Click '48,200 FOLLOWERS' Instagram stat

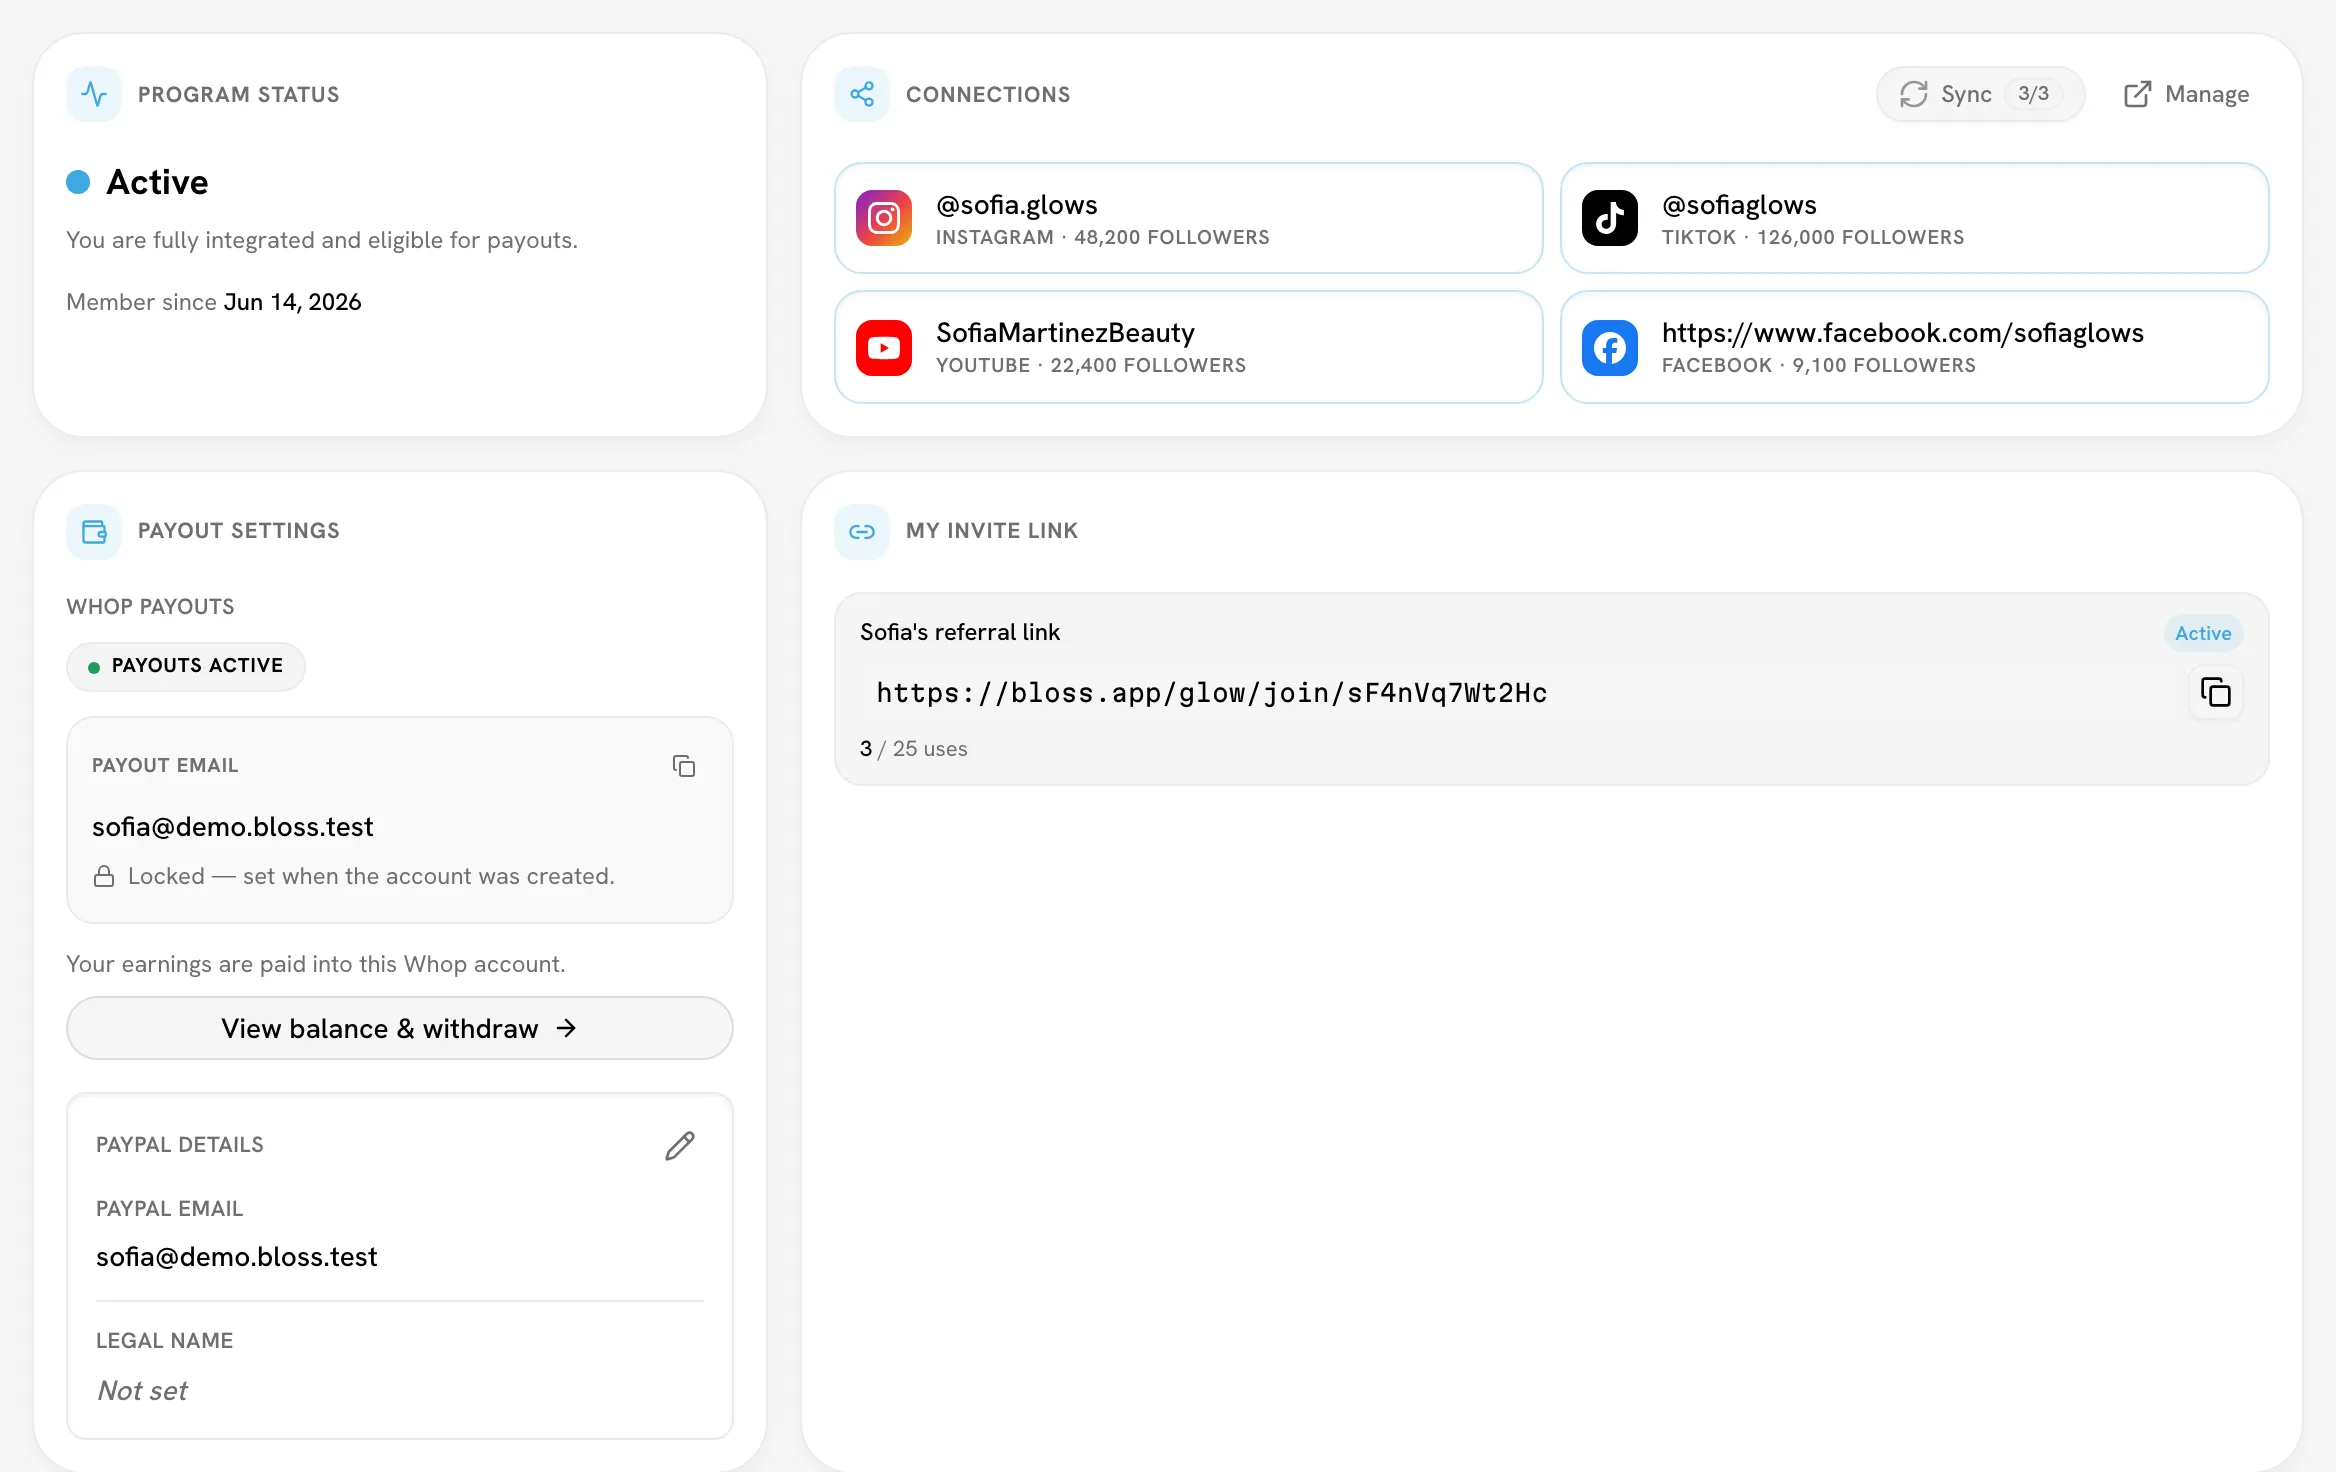tap(1172, 238)
